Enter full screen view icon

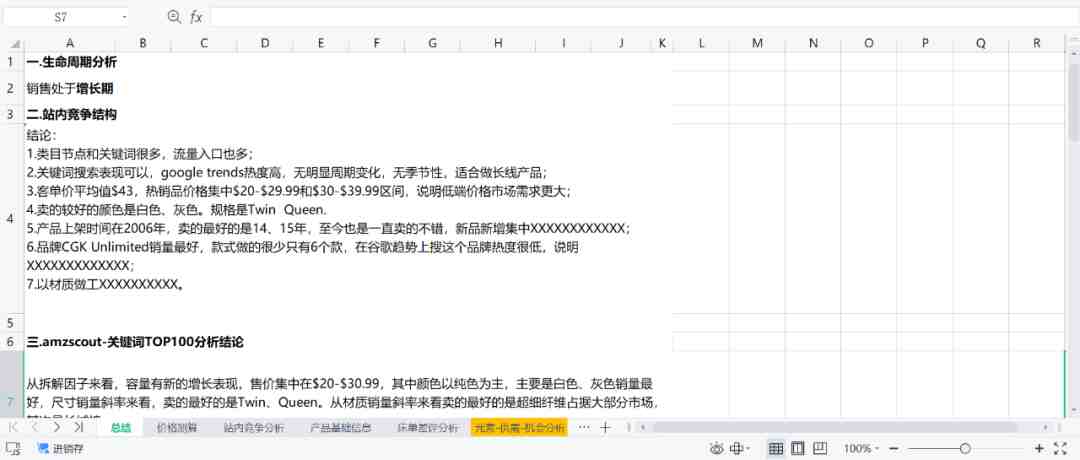coord(1060,448)
